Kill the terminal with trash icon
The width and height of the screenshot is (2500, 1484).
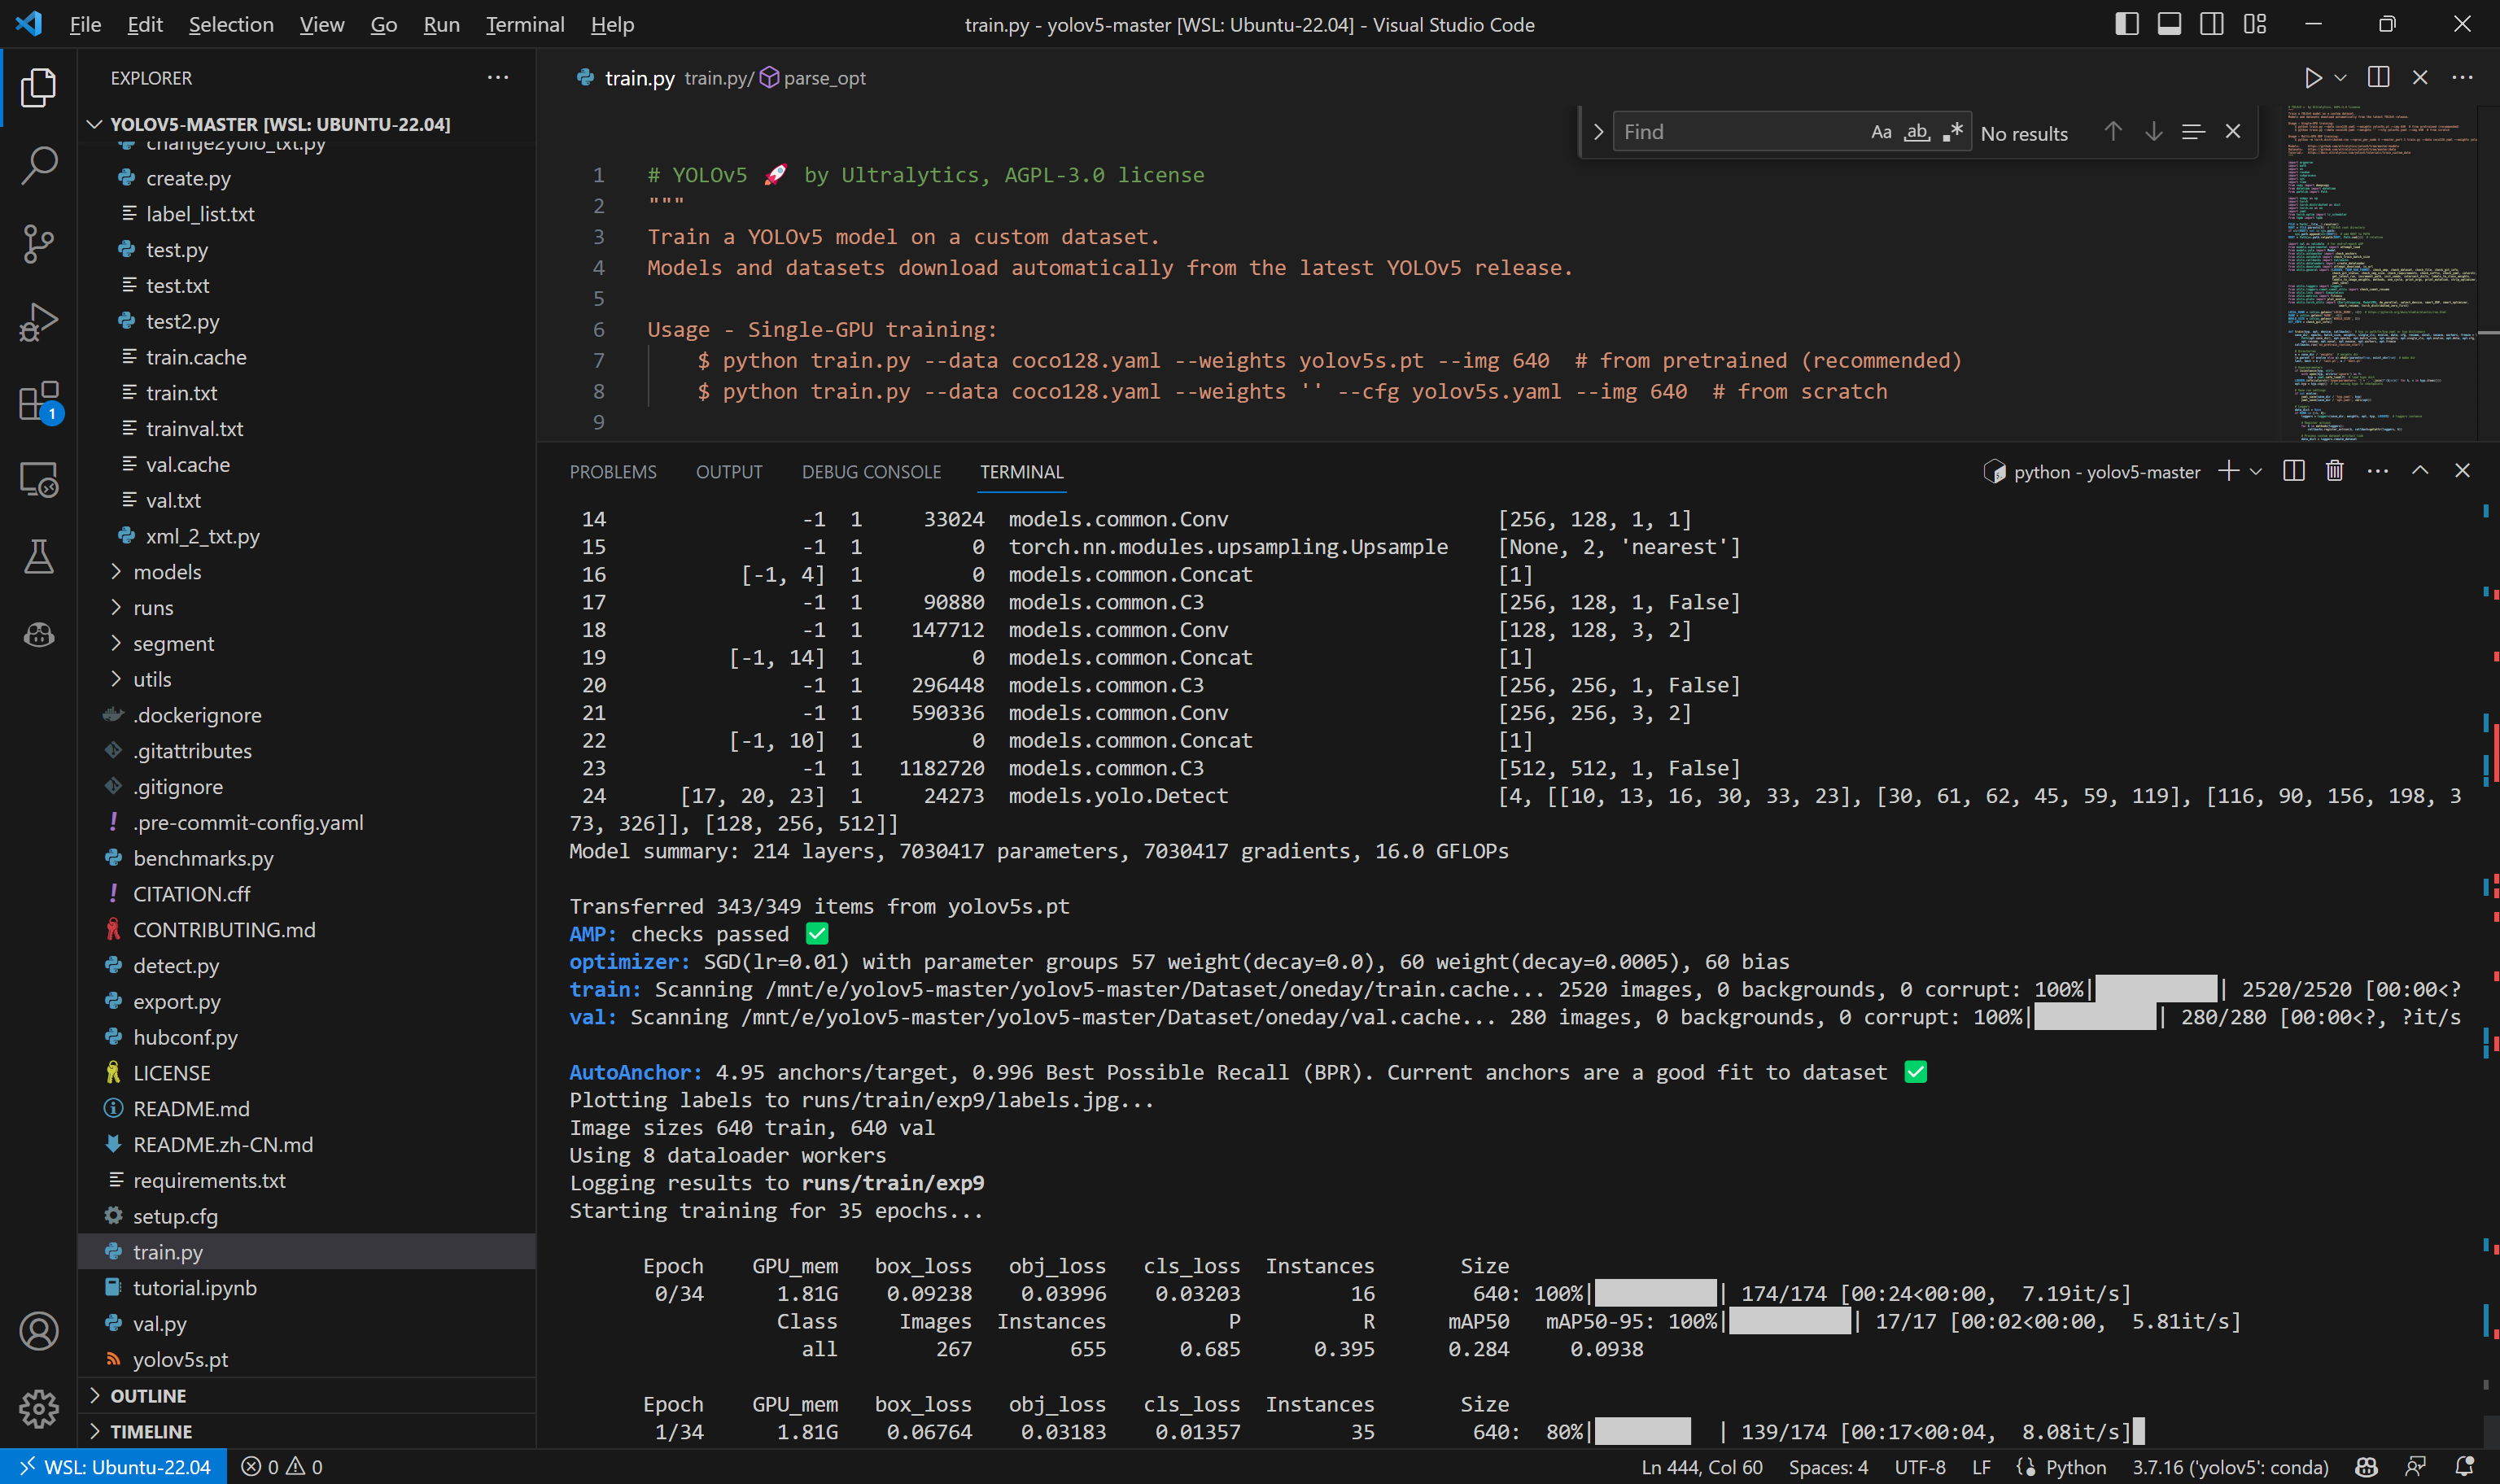2334,471
